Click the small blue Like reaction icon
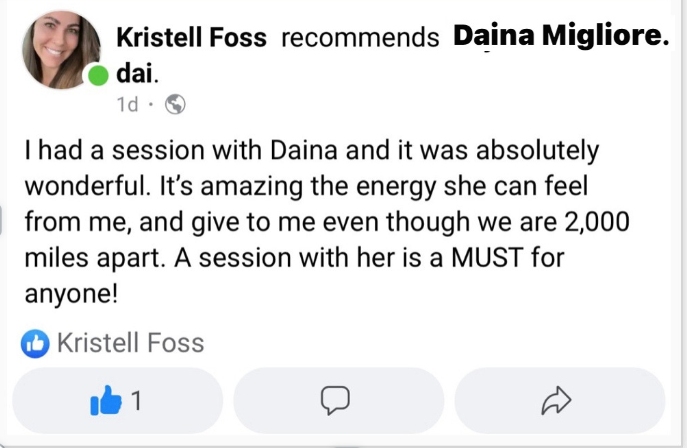Screen dimensions: 687x448 (x=35, y=344)
